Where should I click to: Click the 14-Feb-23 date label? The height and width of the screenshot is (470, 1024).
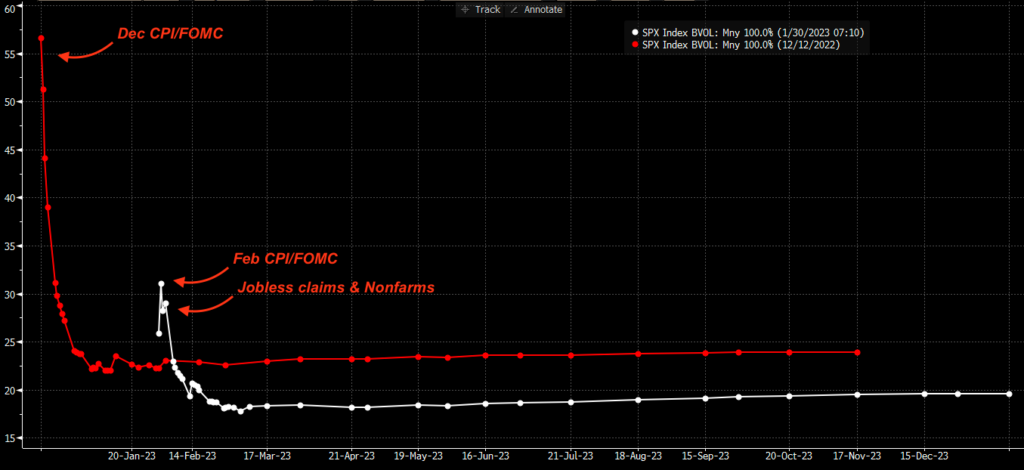tap(193, 456)
